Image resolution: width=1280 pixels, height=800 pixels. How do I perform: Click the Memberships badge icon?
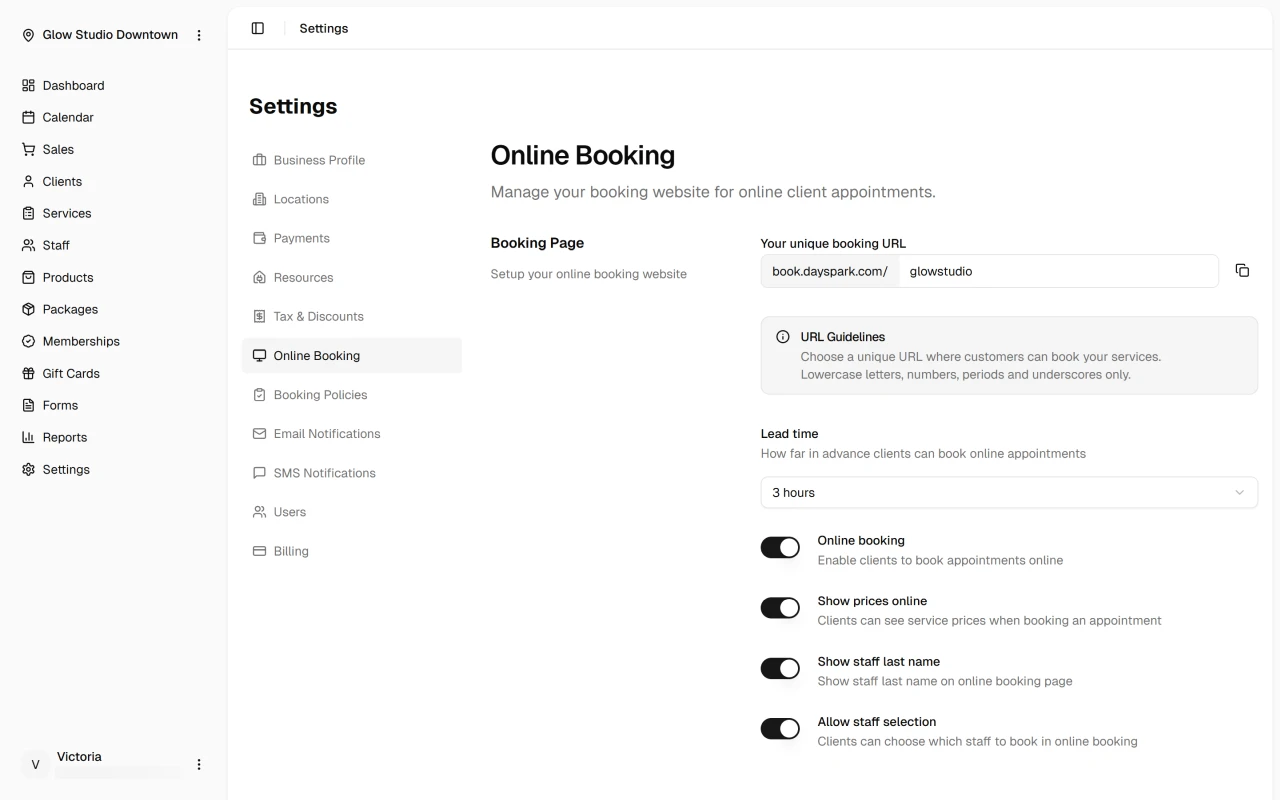28,342
